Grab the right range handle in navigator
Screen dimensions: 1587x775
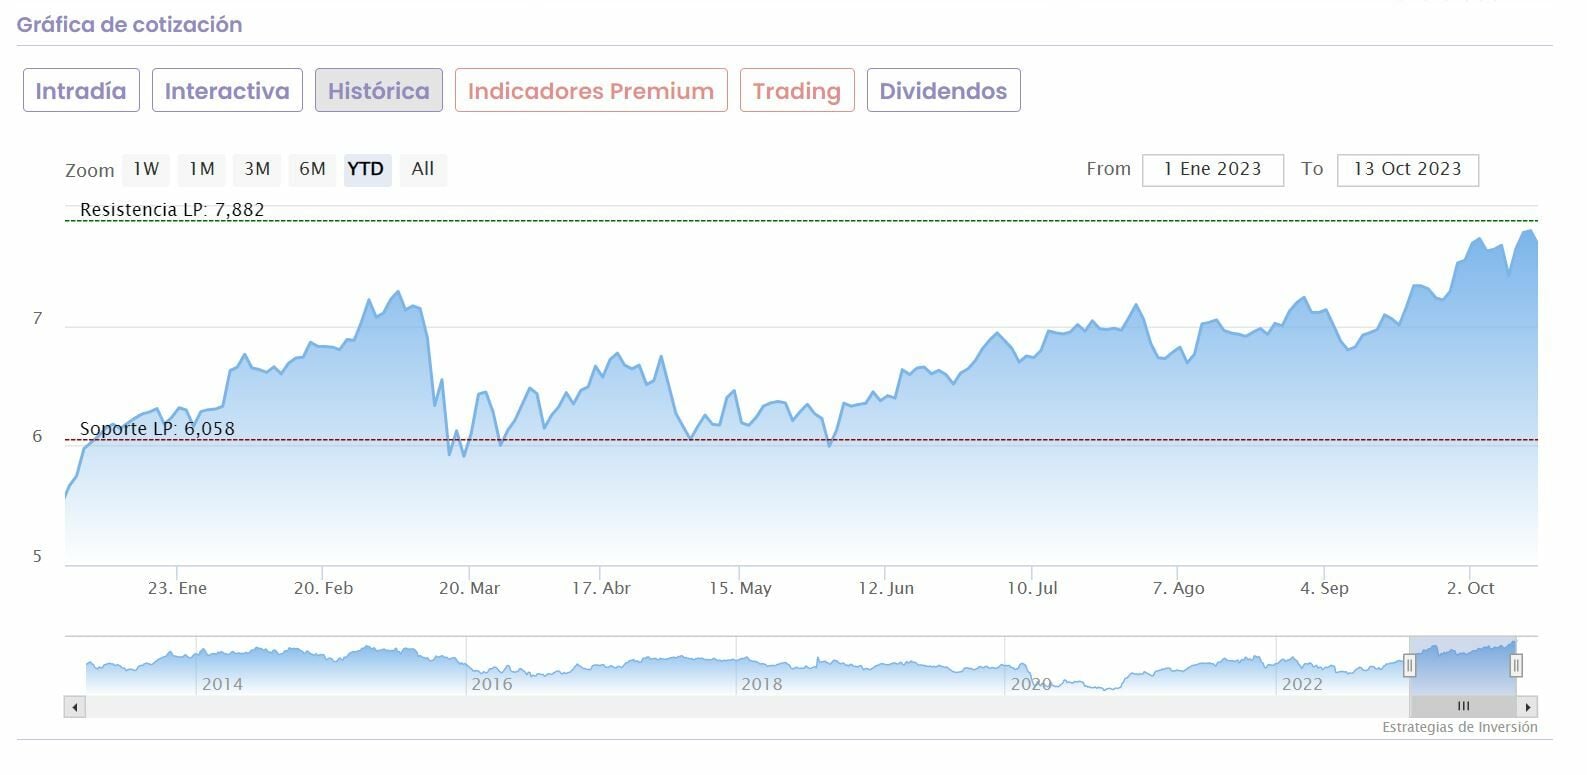[x=1516, y=665]
